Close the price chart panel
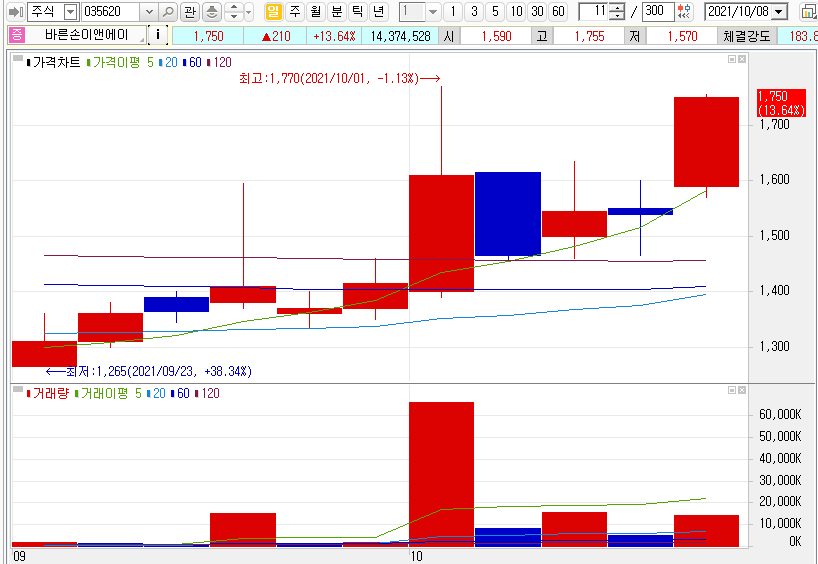818x564 pixels. (742, 59)
